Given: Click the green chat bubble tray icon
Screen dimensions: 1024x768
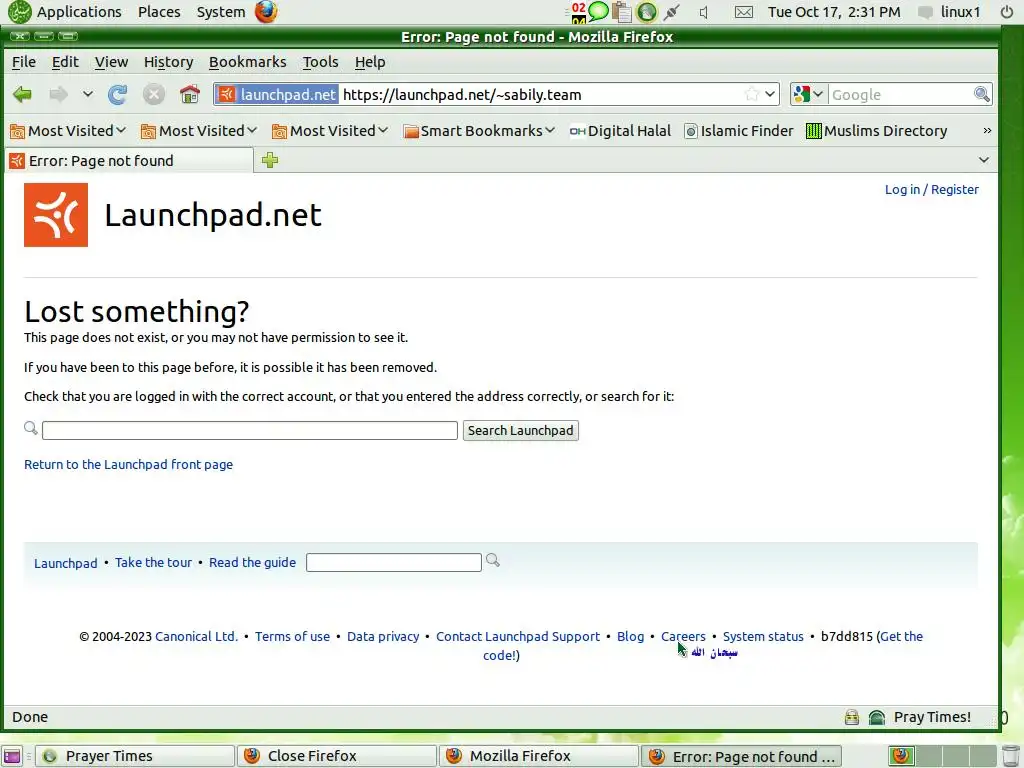Looking at the screenshot, I should coord(598,10).
